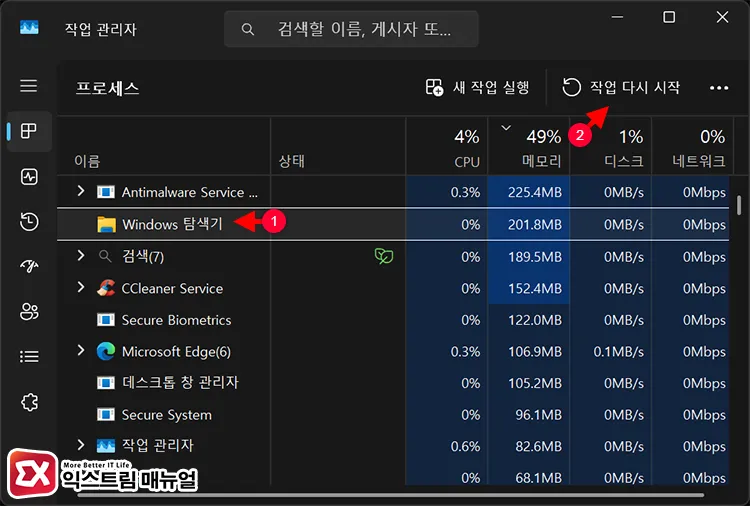Screen dimensions: 750x506
Task: Select the Secure Biometrics process name
Action: coord(176,320)
